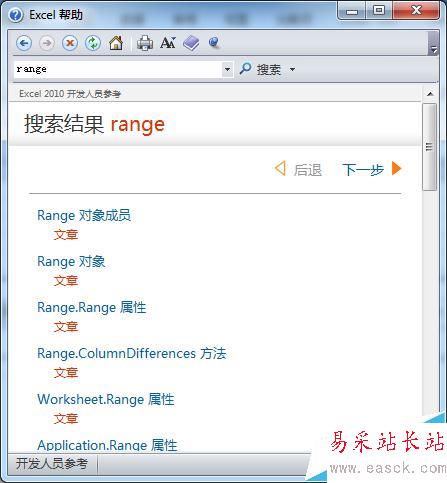This screenshot has width=447, height=483.
Task: Minimize the Excel 帮助 window
Action: click(352, 11)
